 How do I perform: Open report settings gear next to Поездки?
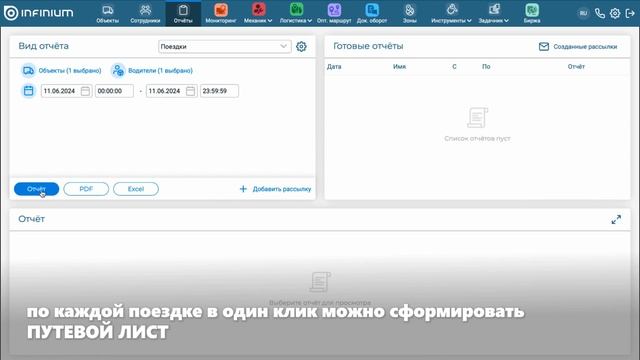click(x=301, y=47)
